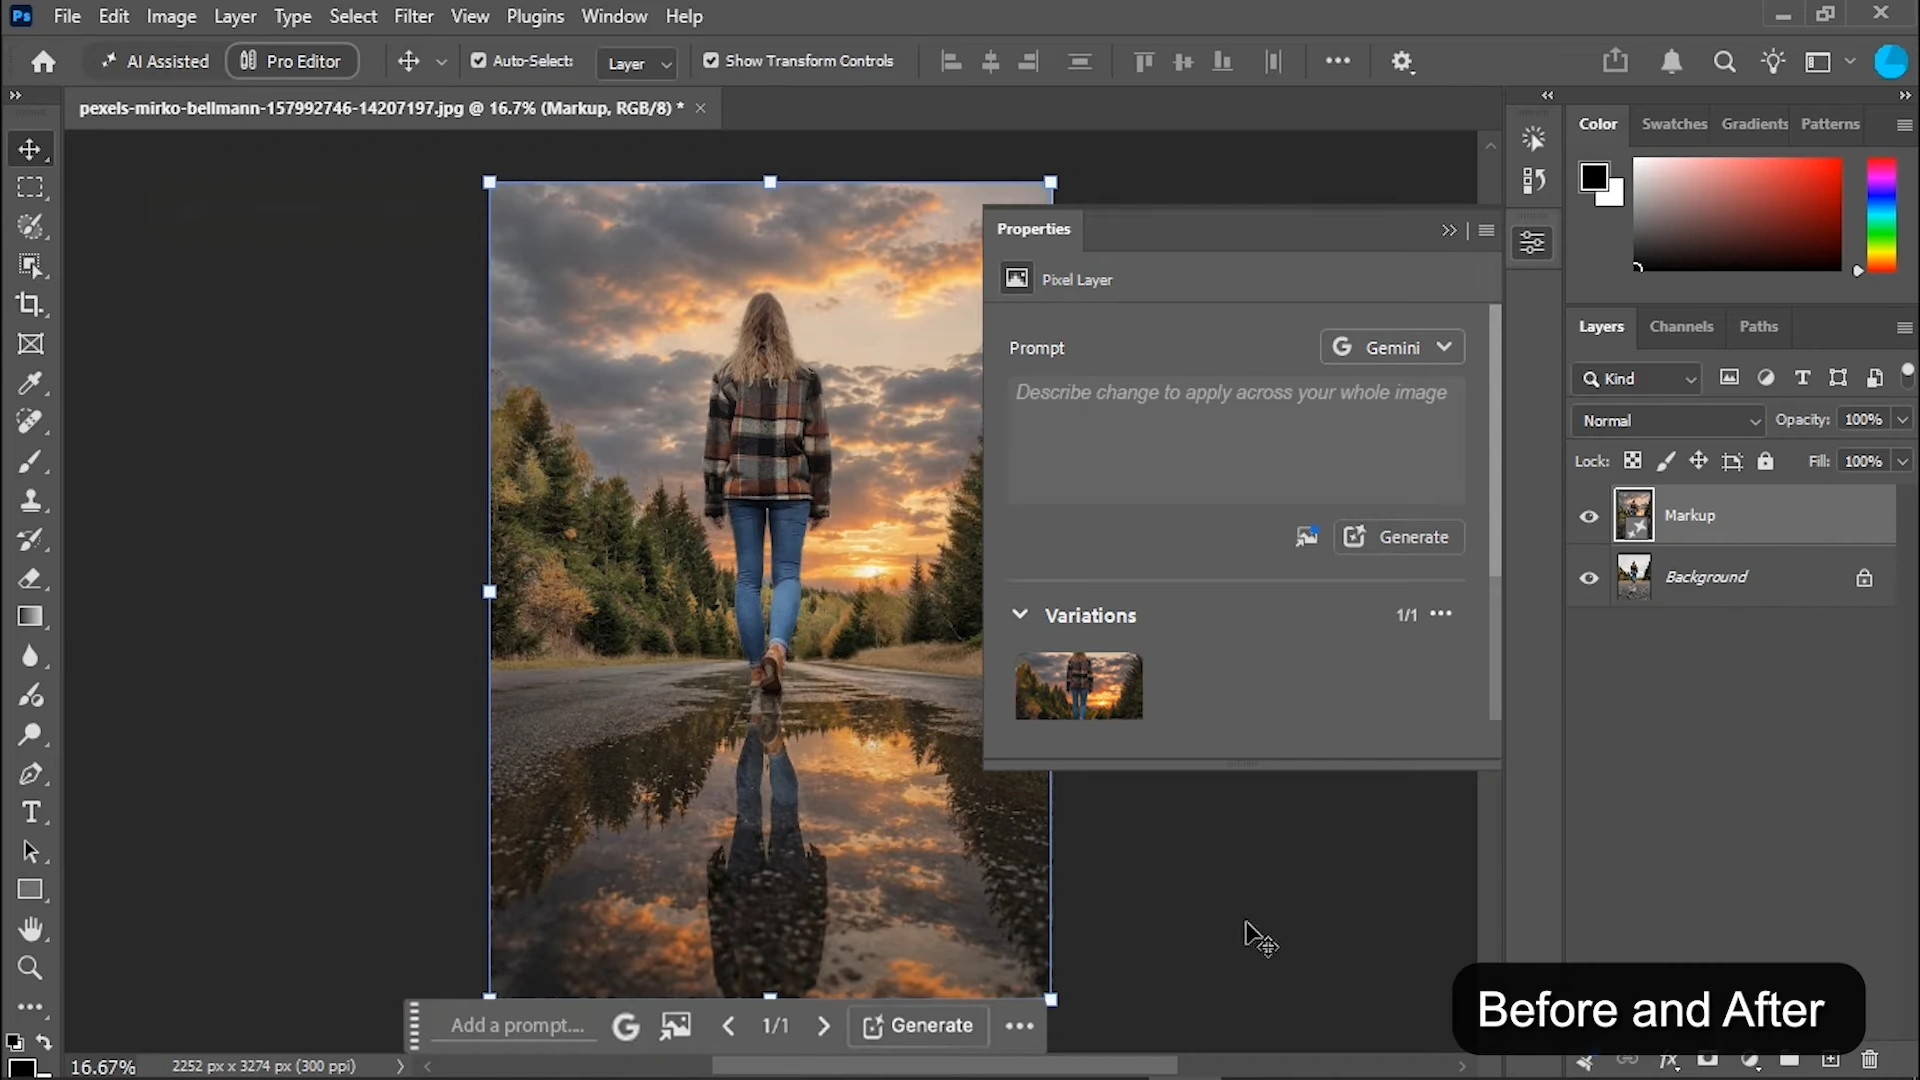Open the Search icon in top bar
The image size is (1920, 1080).
click(x=1724, y=62)
